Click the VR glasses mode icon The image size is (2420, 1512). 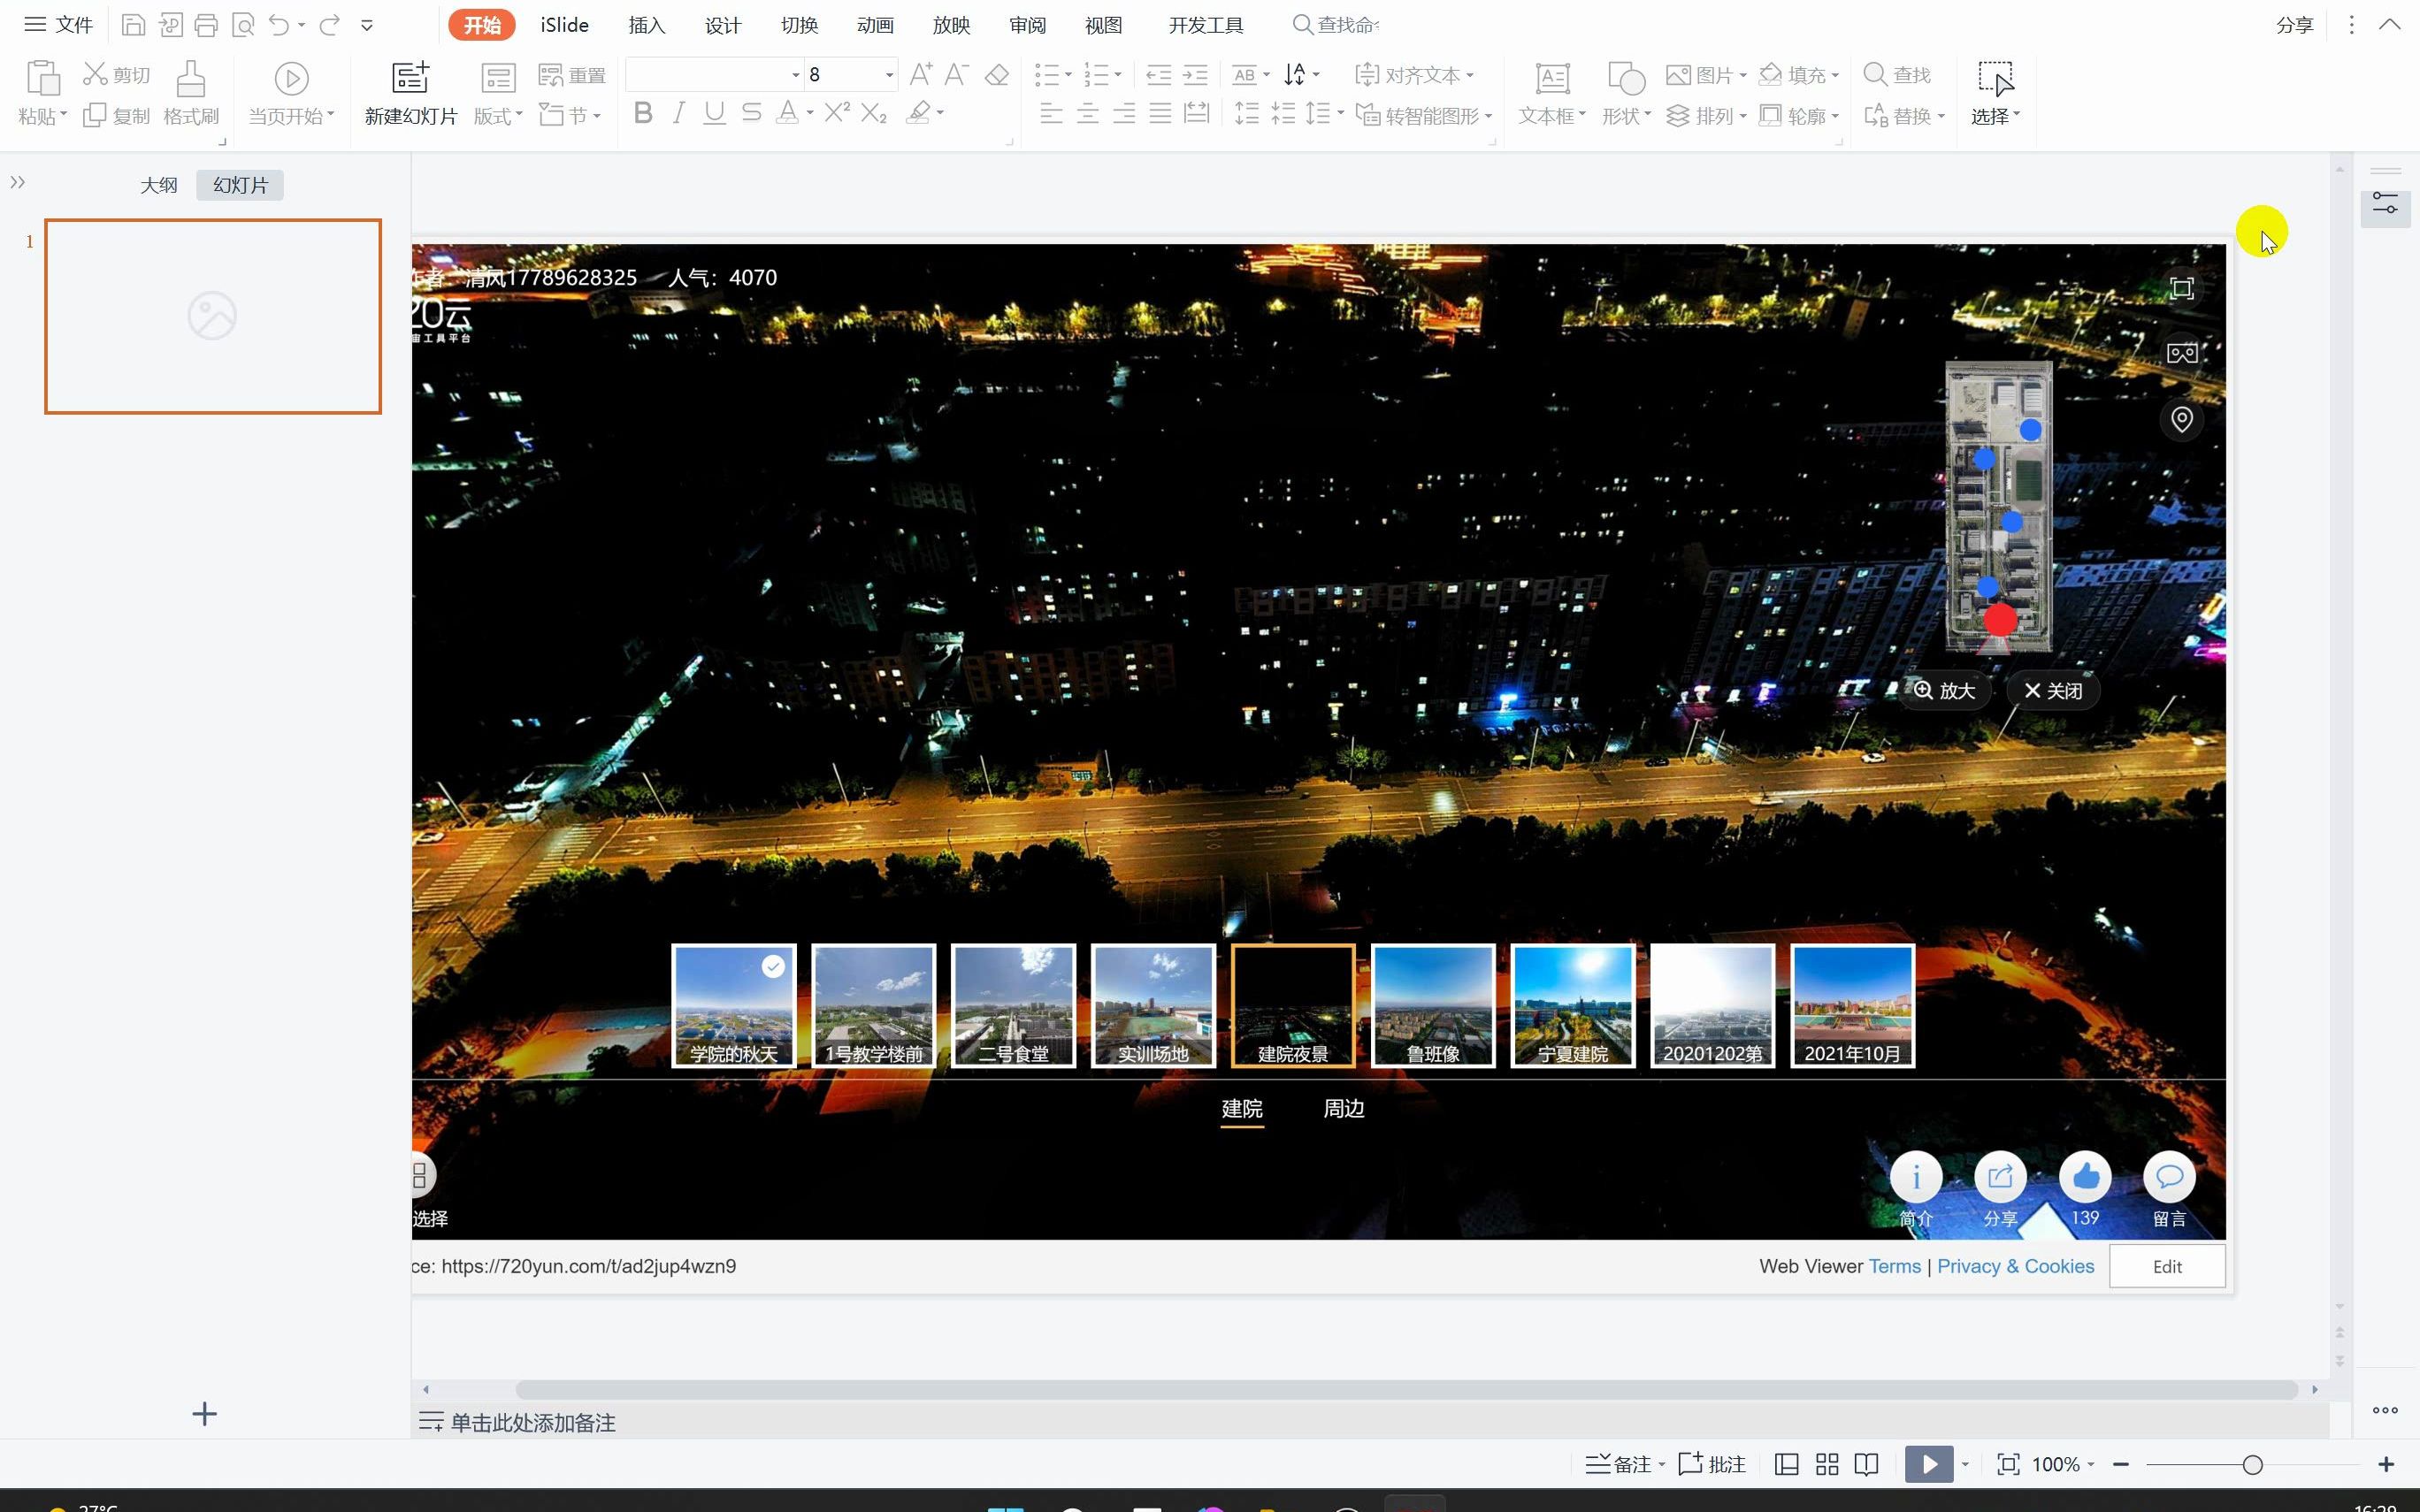click(x=2181, y=353)
